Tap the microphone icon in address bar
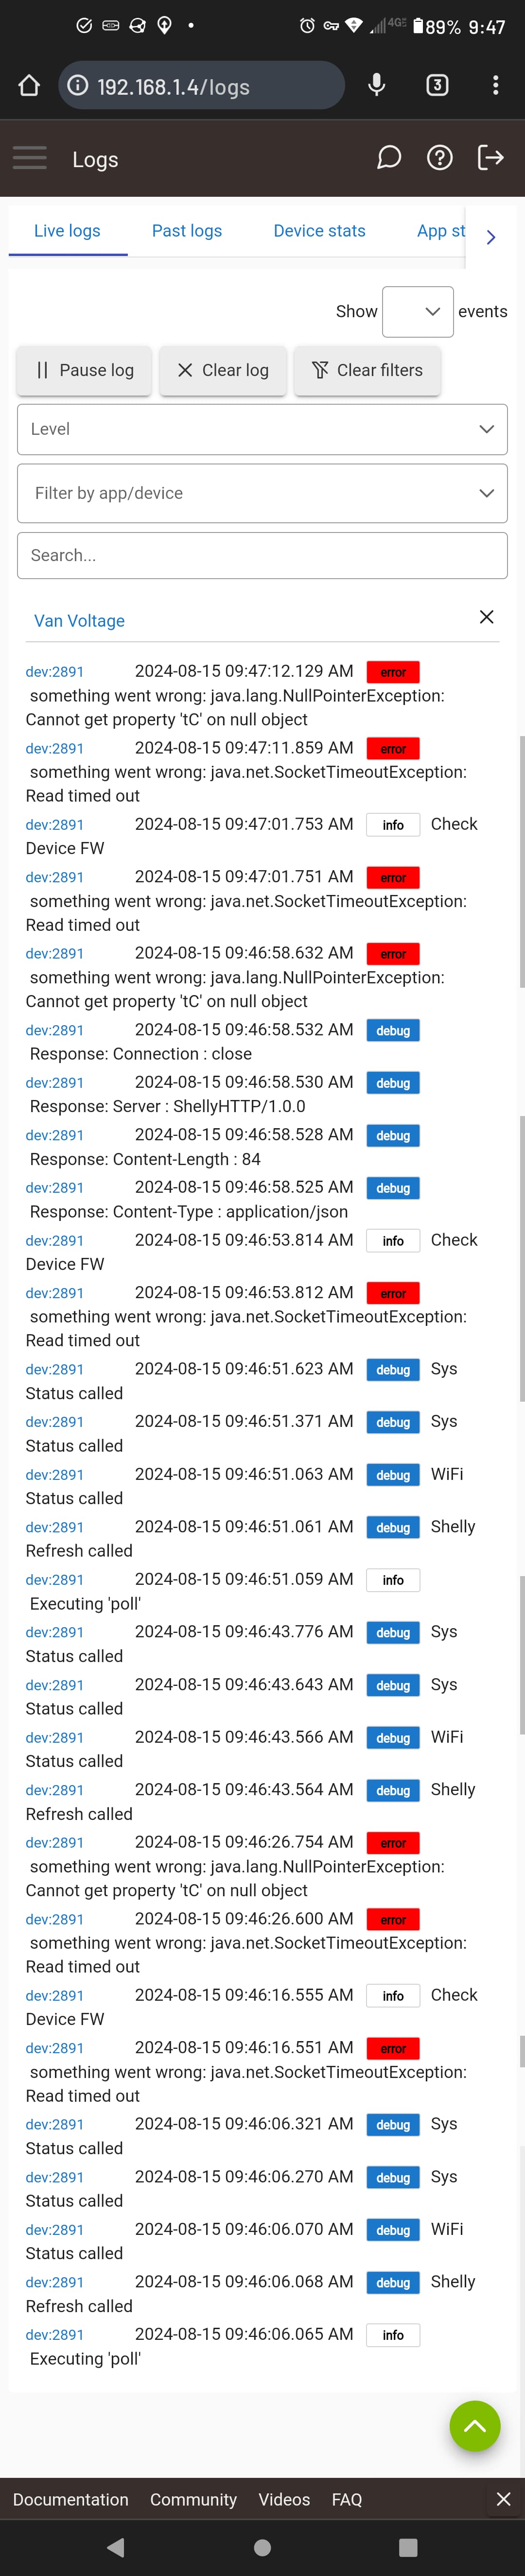Image resolution: width=525 pixels, height=2576 pixels. click(377, 86)
